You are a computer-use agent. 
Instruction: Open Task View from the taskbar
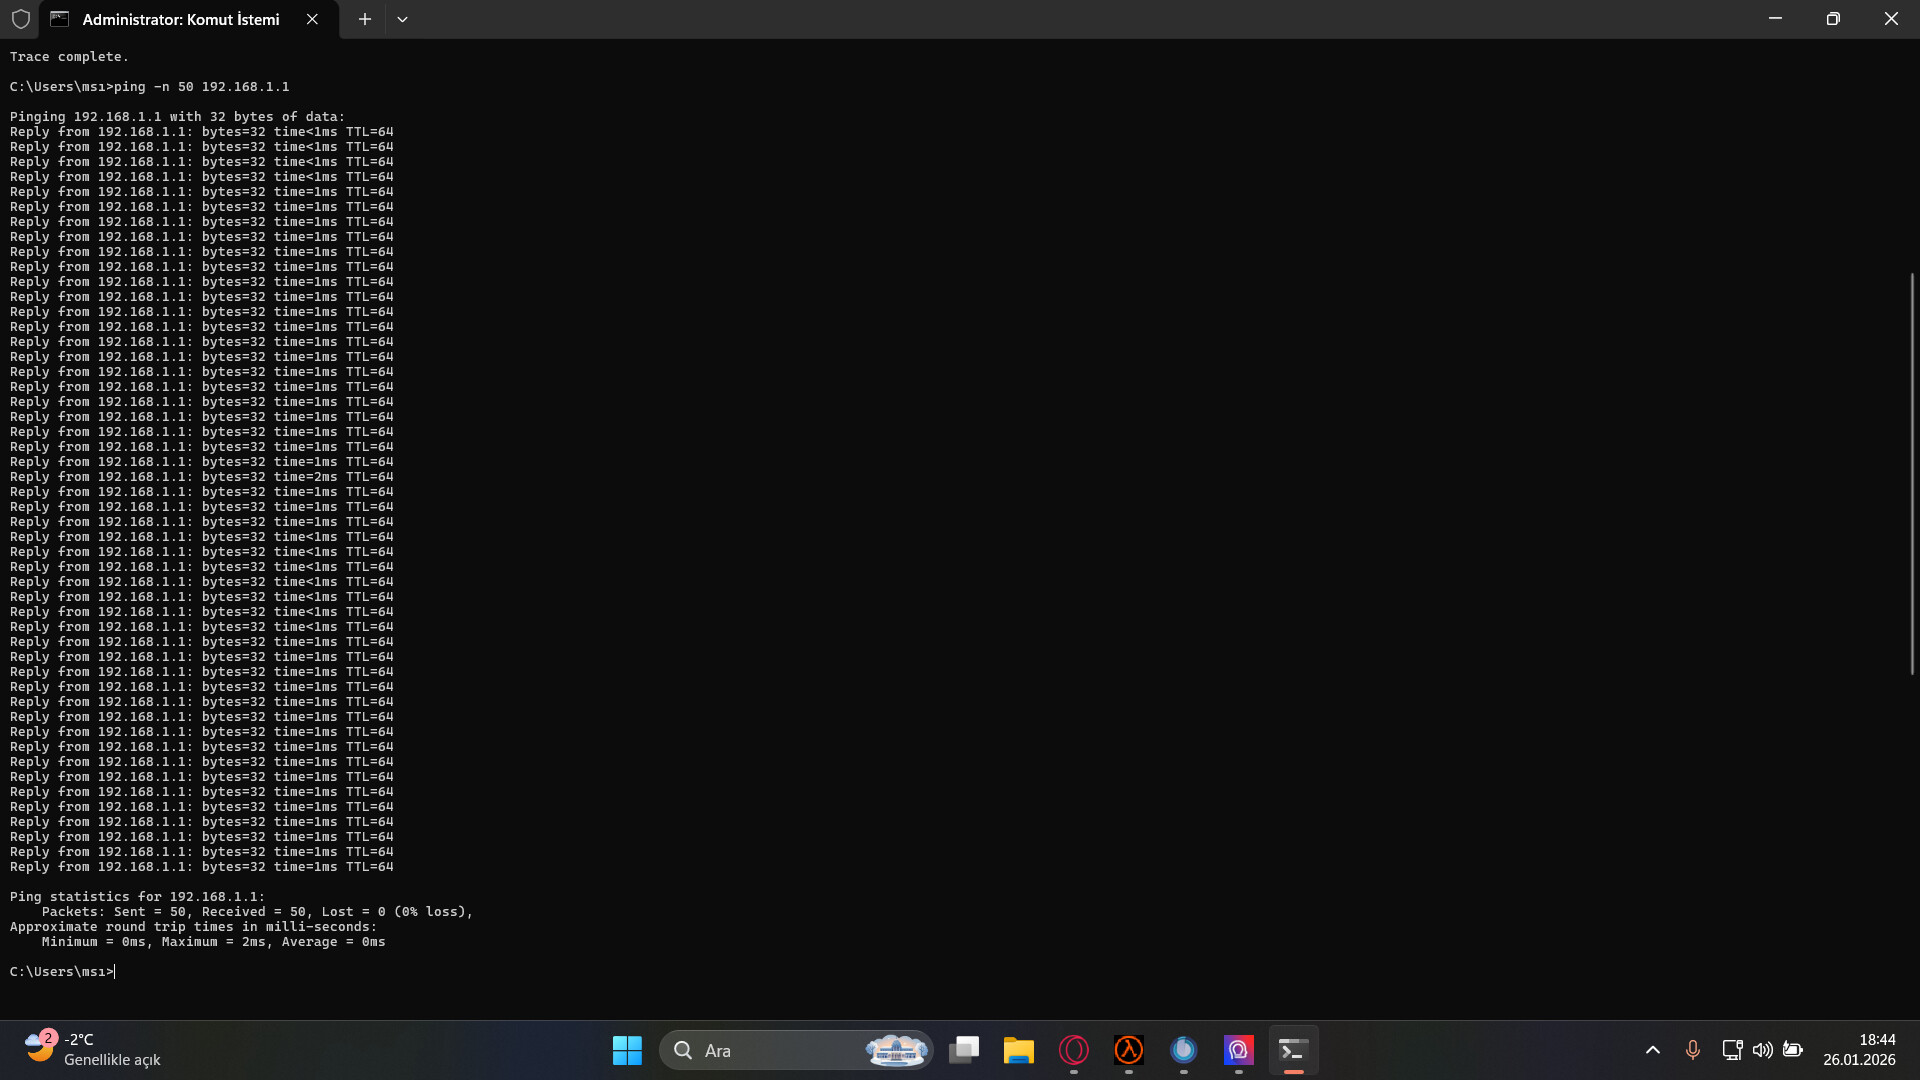[x=964, y=1050]
